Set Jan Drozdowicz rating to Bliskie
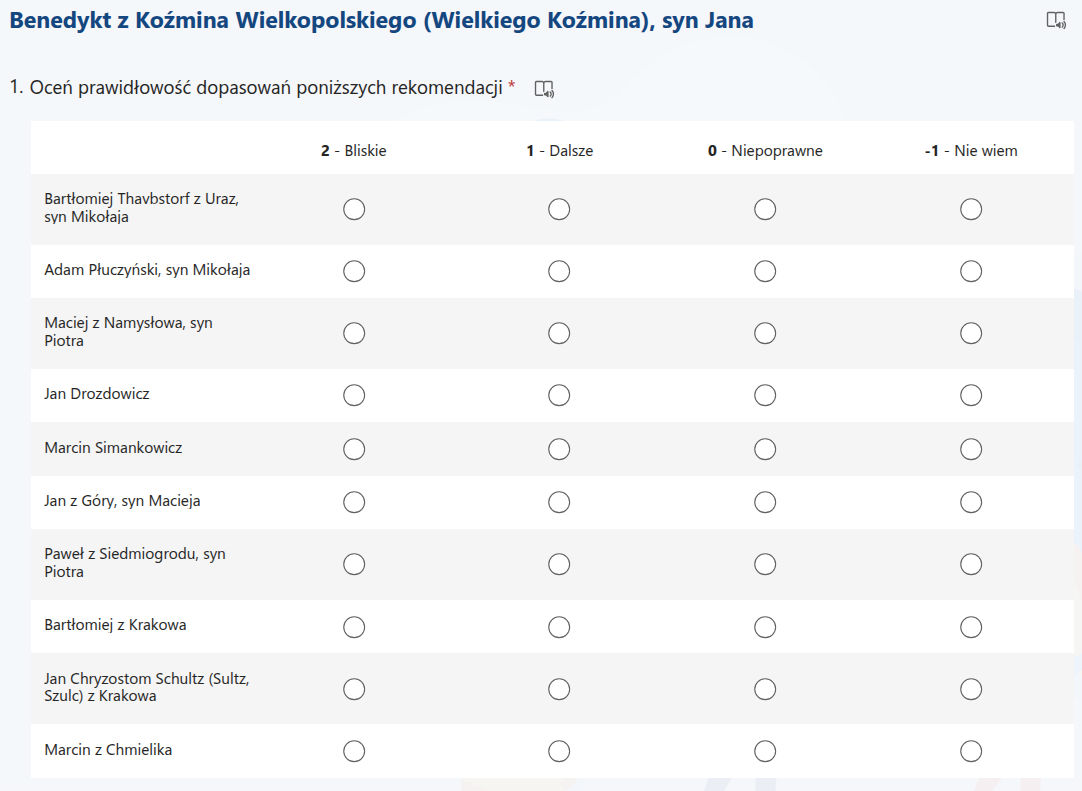The width and height of the screenshot is (1082, 791). coord(354,395)
